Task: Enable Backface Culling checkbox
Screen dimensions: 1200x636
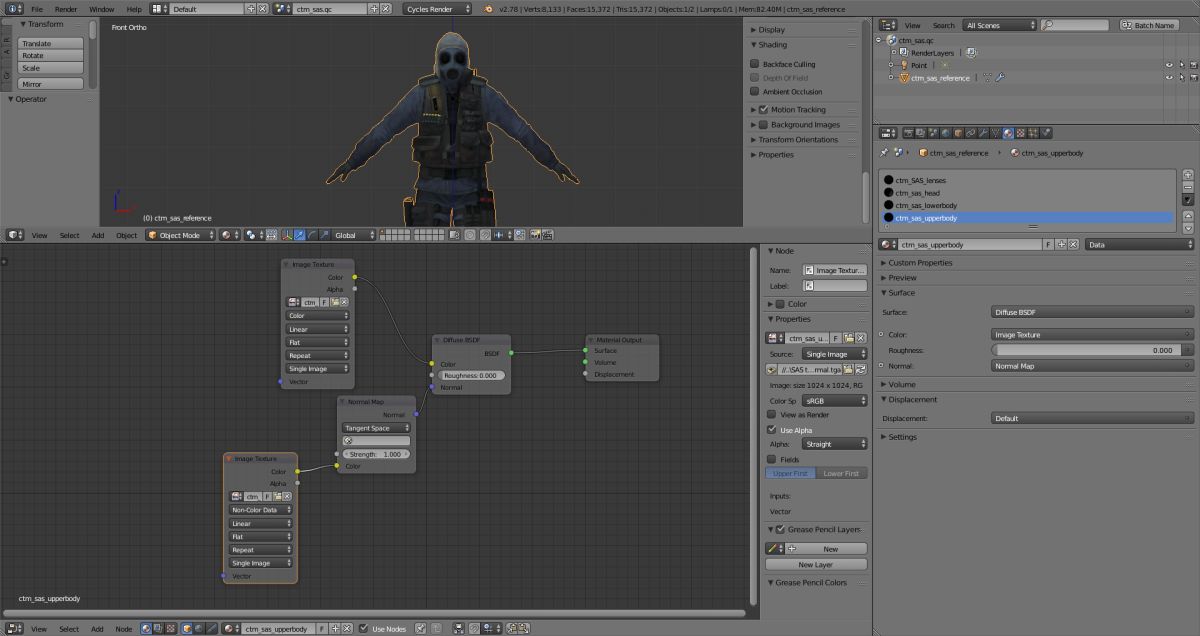Action: pos(755,64)
